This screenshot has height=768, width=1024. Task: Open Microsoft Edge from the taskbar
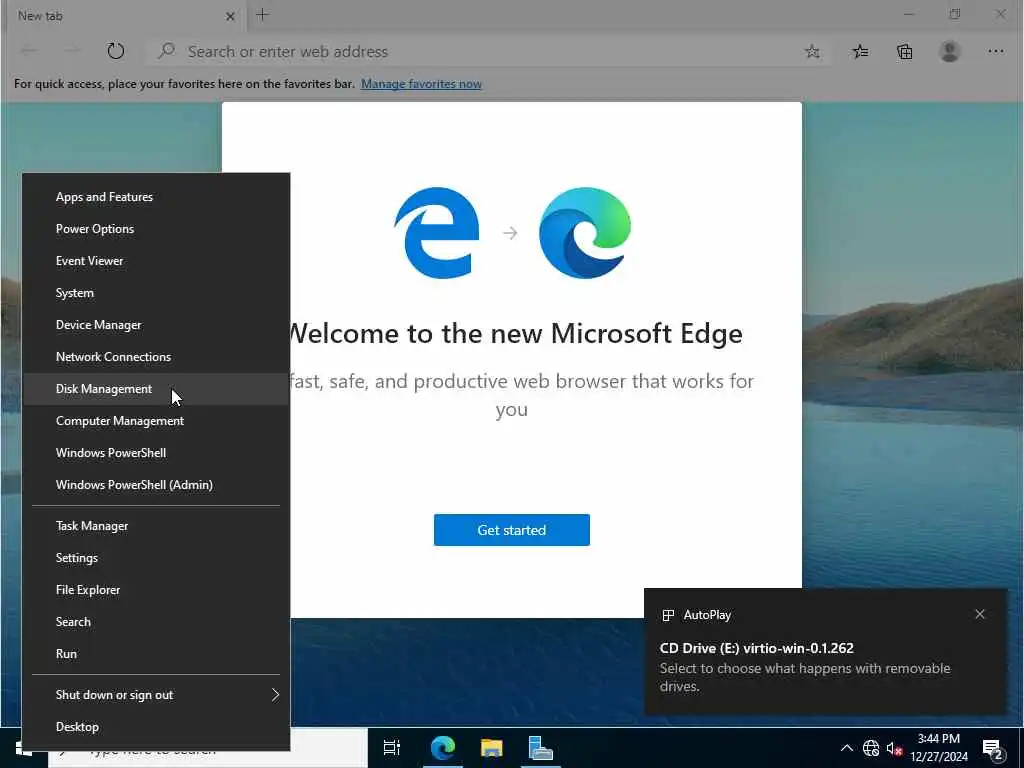coord(443,748)
